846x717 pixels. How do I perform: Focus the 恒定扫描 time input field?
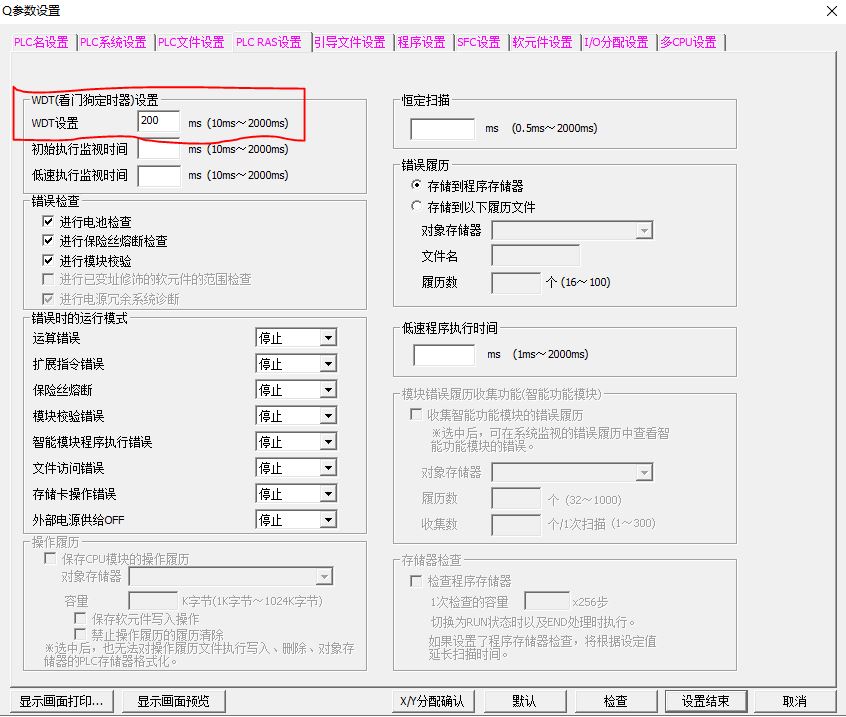point(442,128)
